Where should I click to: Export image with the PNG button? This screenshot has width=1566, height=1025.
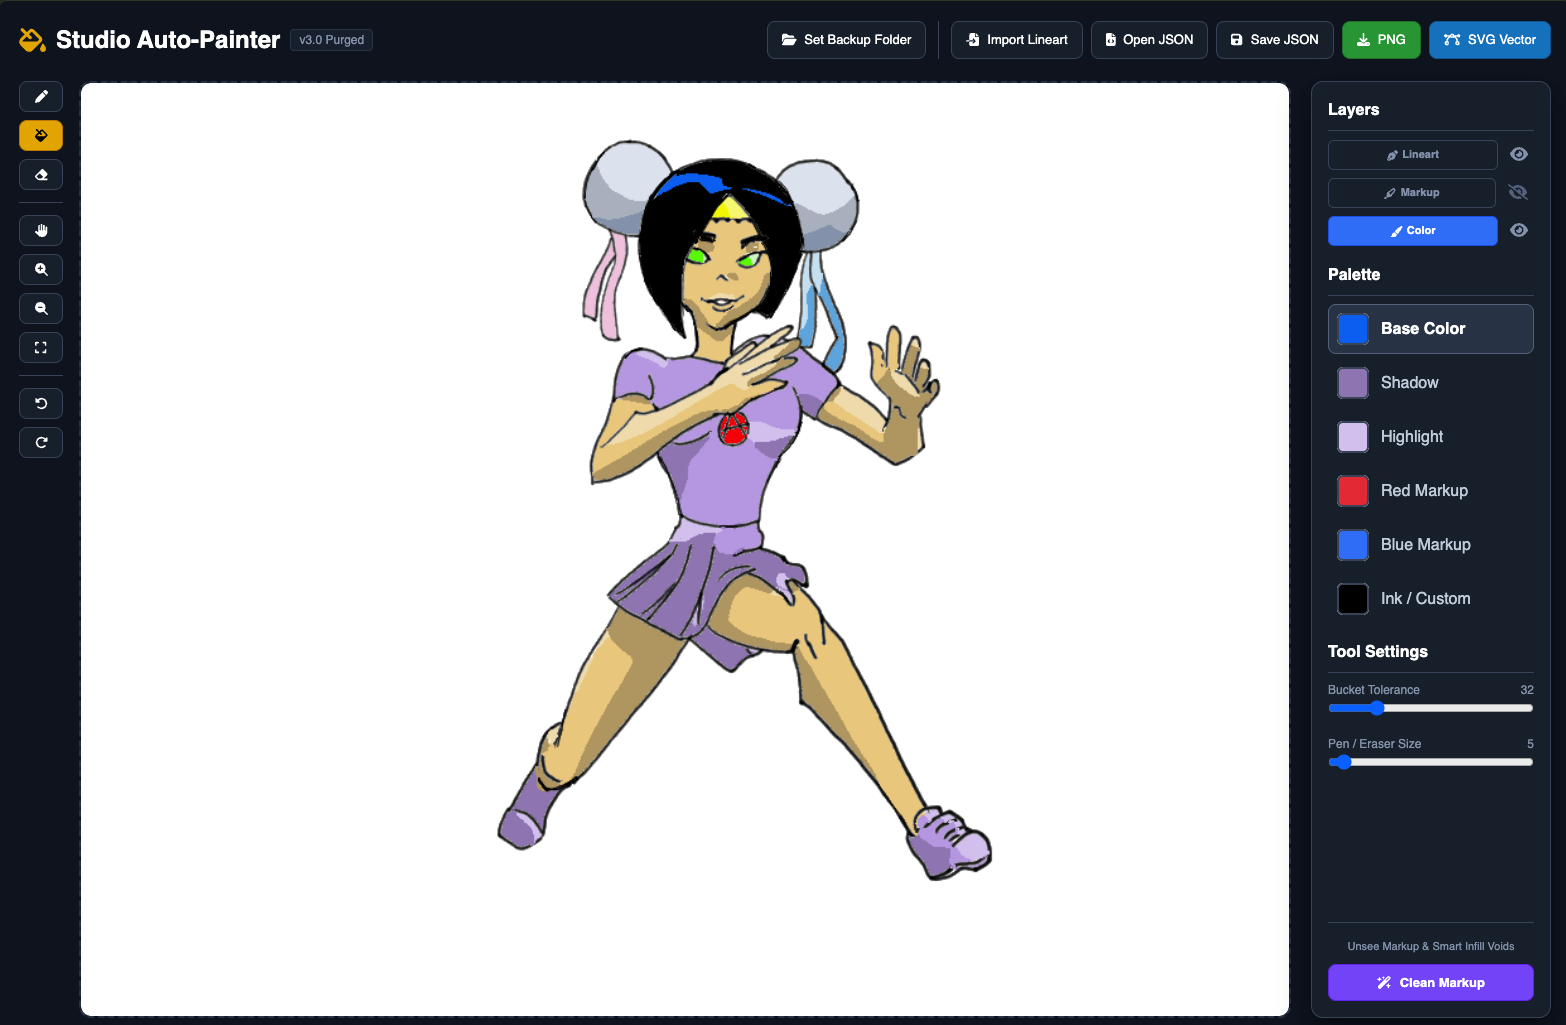coord(1381,40)
